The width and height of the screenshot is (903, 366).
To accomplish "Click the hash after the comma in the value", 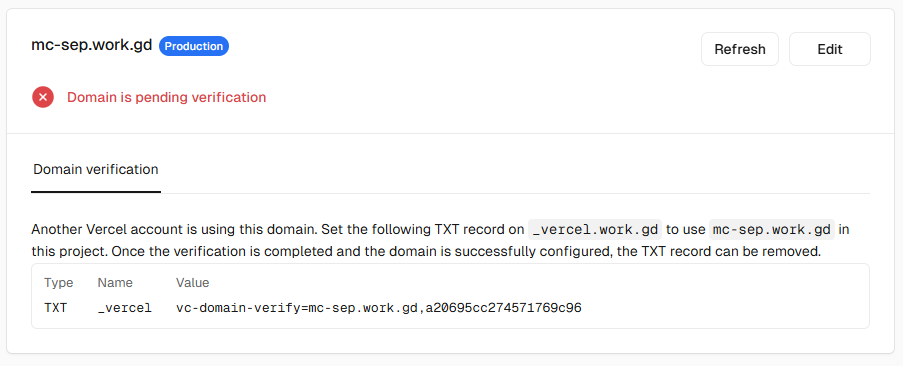I will [504, 308].
